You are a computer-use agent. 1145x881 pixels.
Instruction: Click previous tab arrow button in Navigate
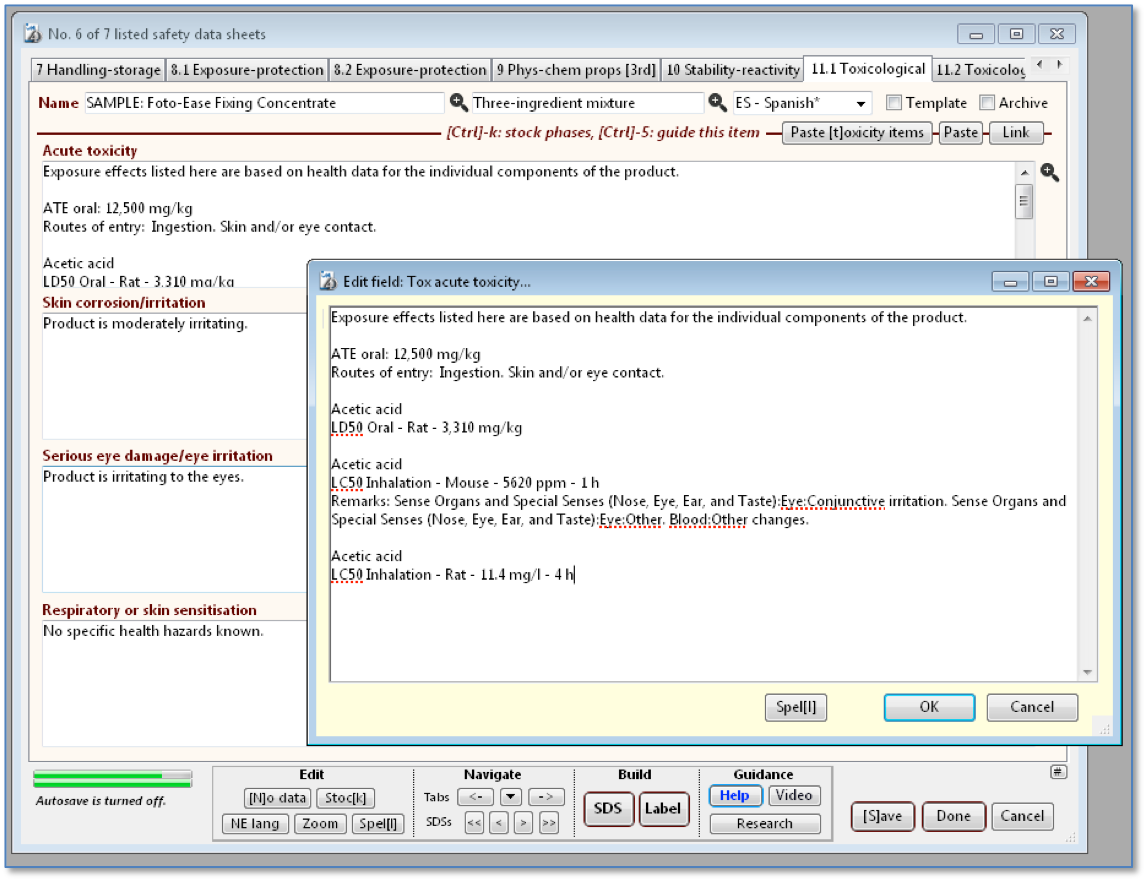[x=475, y=797]
